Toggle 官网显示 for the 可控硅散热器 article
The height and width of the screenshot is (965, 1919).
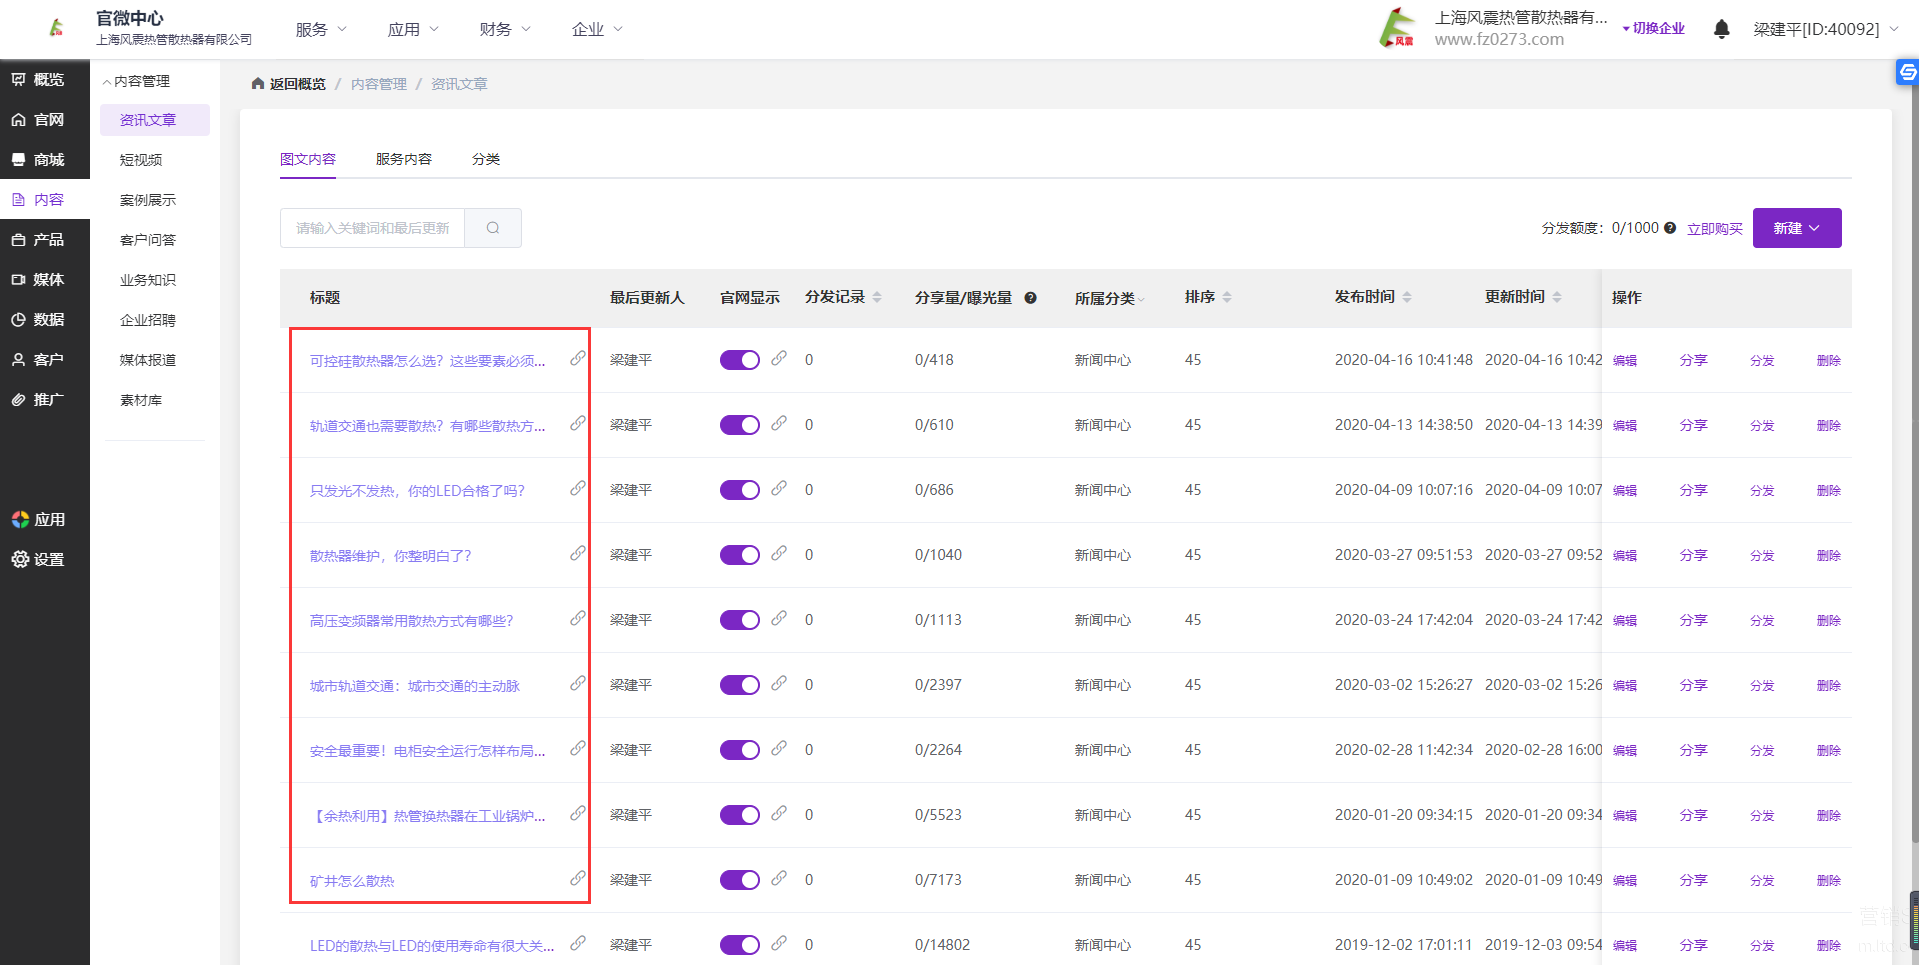(739, 360)
